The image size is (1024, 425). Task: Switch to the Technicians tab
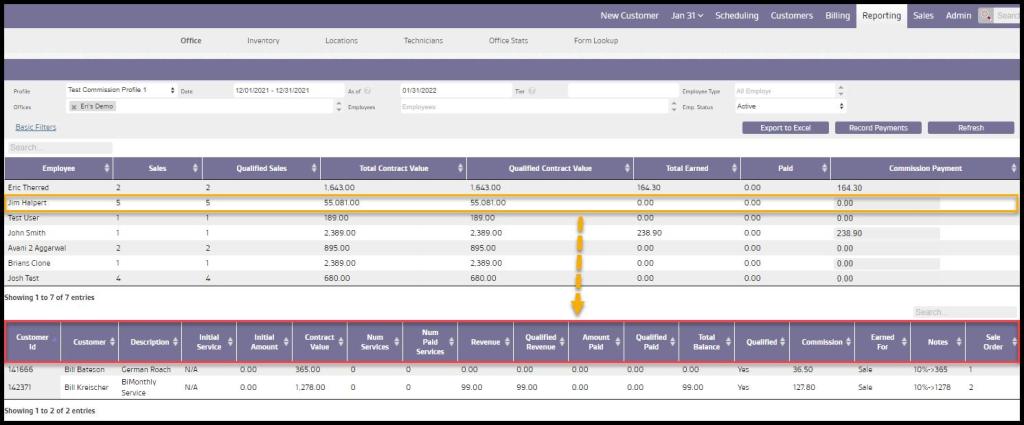click(x=423, y=41)
